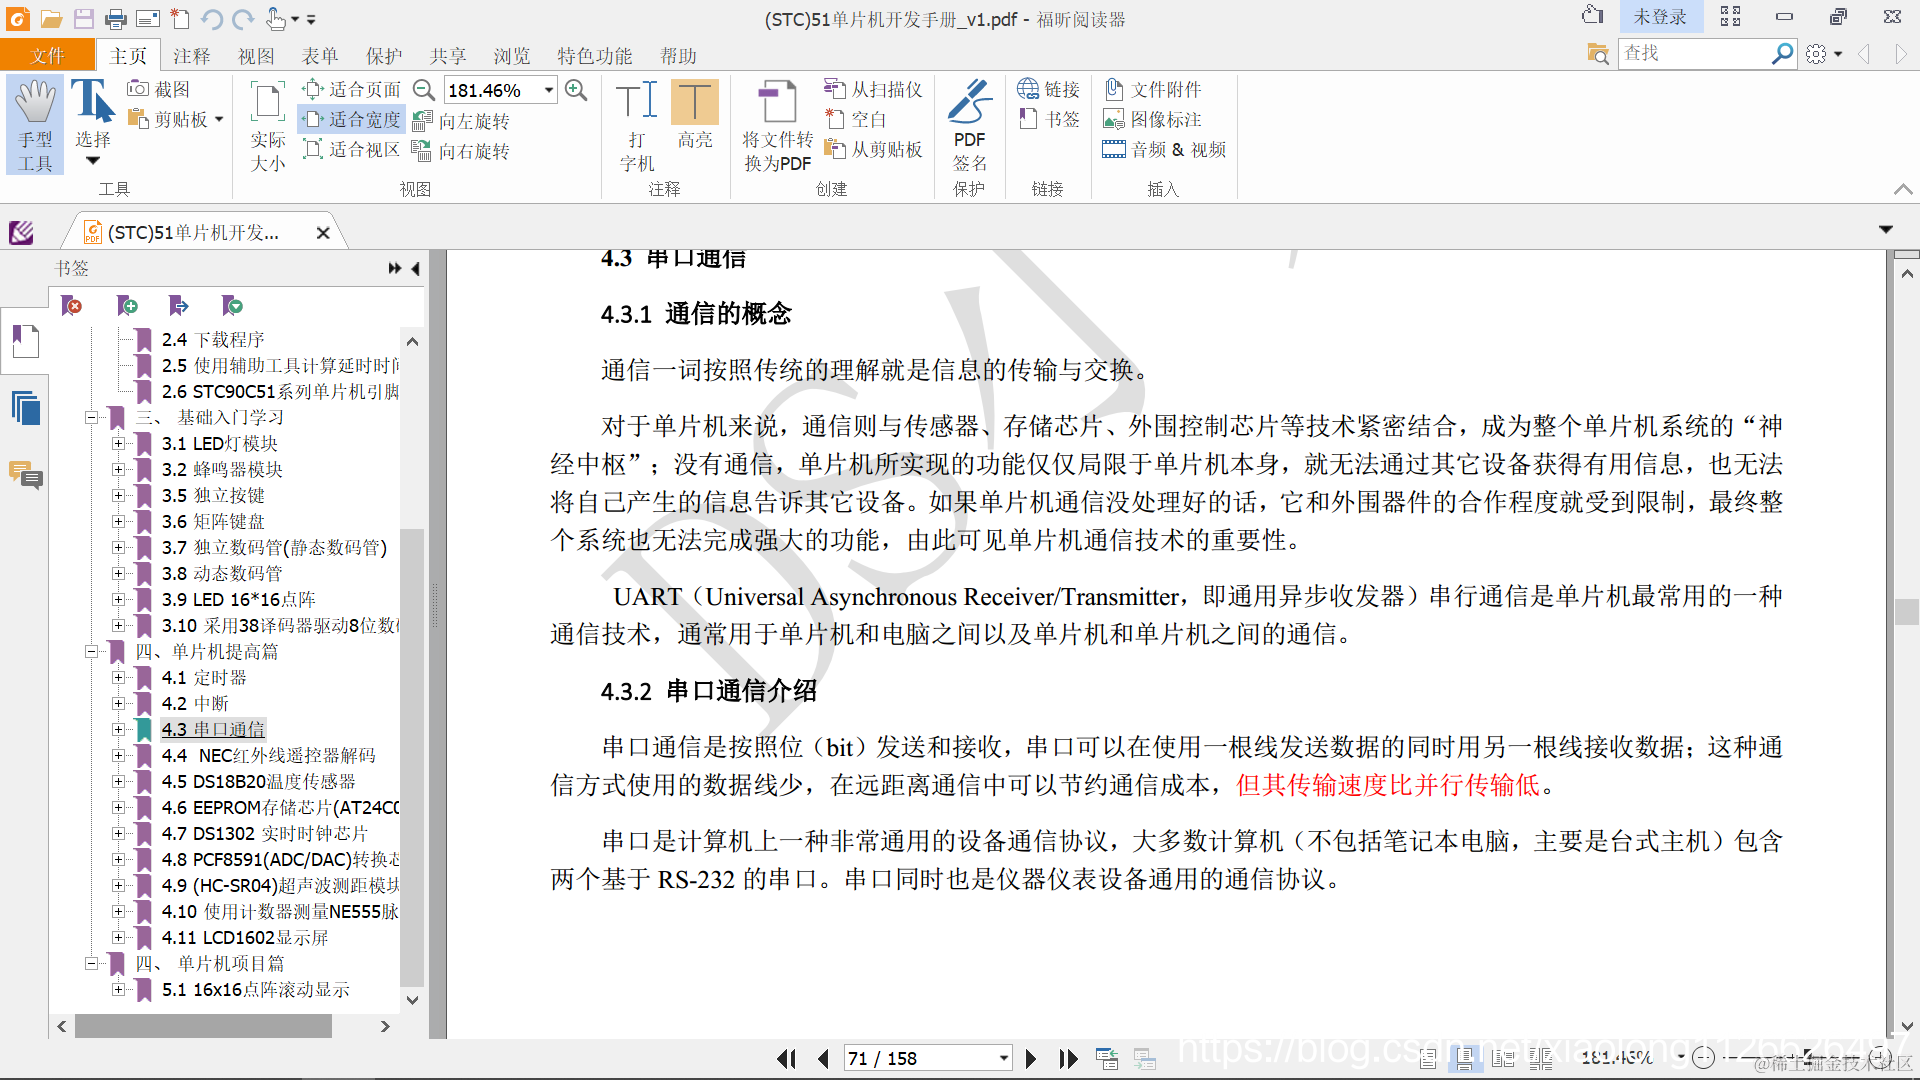The height and width of the screenshot is (1080, 1920).
Task: Jump to the last page button
Action: 1068,1058
